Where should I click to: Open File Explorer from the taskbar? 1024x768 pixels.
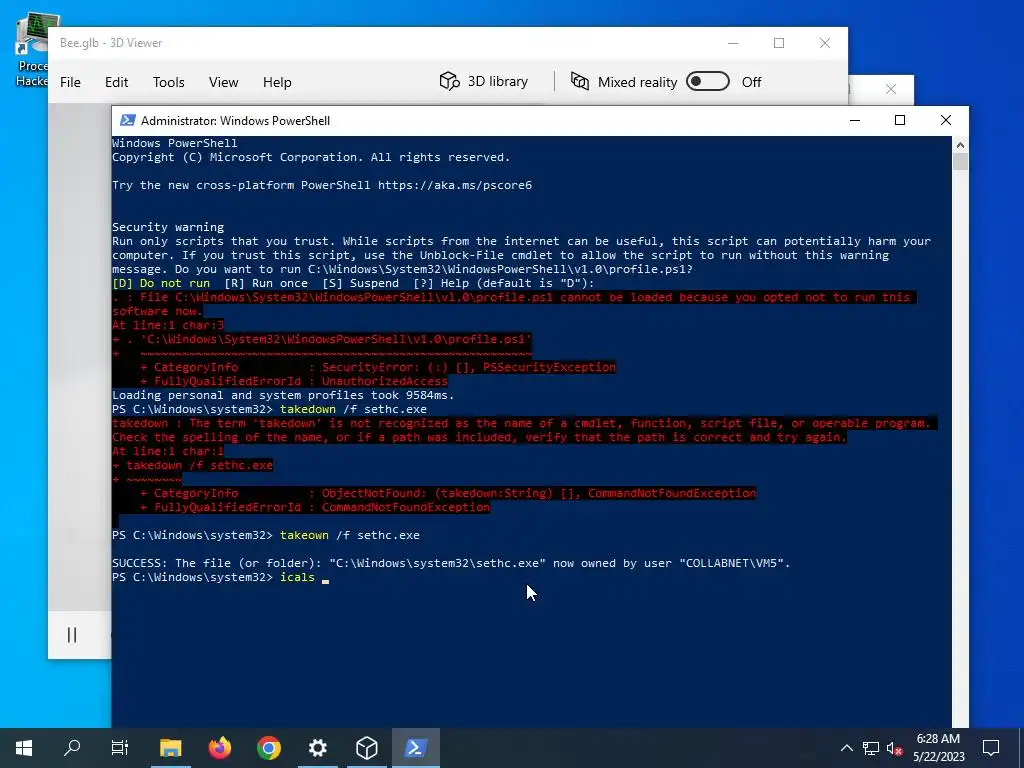(x=170, y=748)
